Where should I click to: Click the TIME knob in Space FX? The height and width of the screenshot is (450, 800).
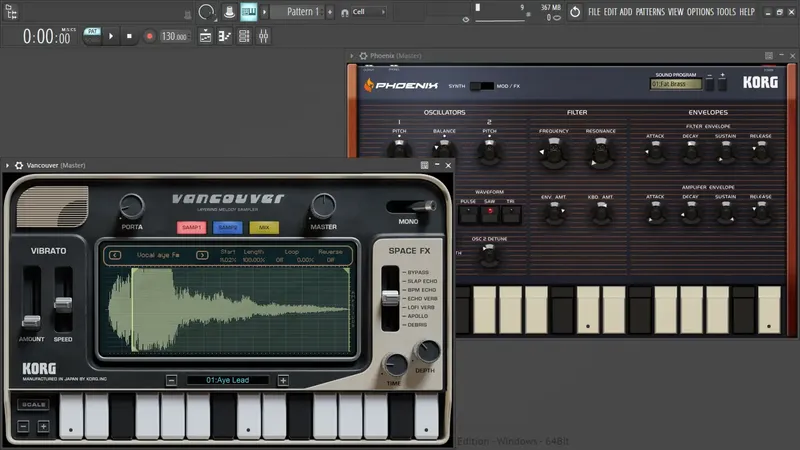click(394, 365)
